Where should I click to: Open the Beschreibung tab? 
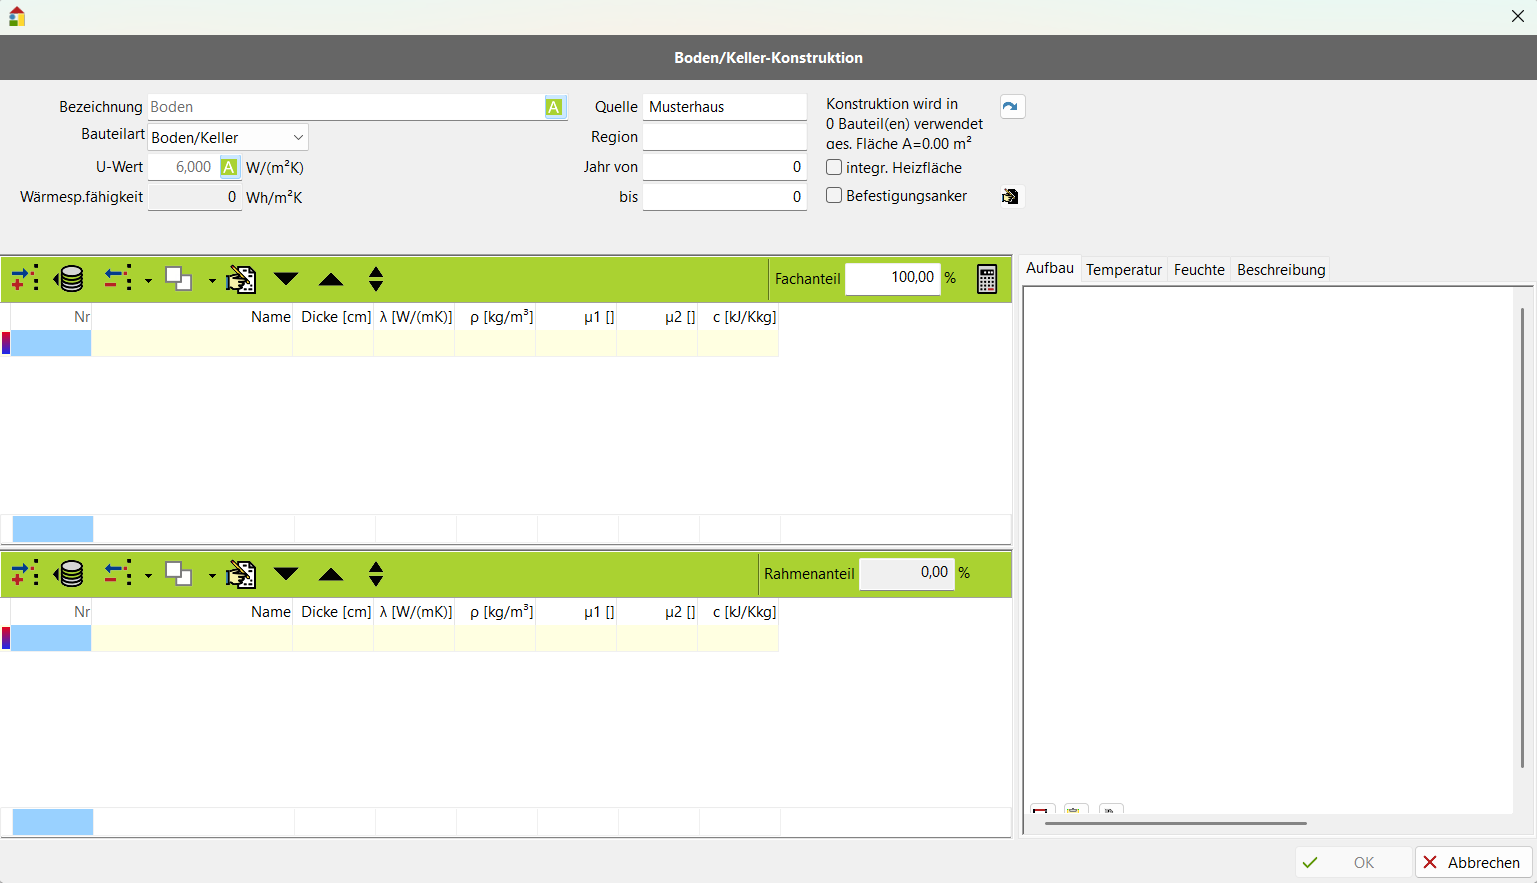1281,270
